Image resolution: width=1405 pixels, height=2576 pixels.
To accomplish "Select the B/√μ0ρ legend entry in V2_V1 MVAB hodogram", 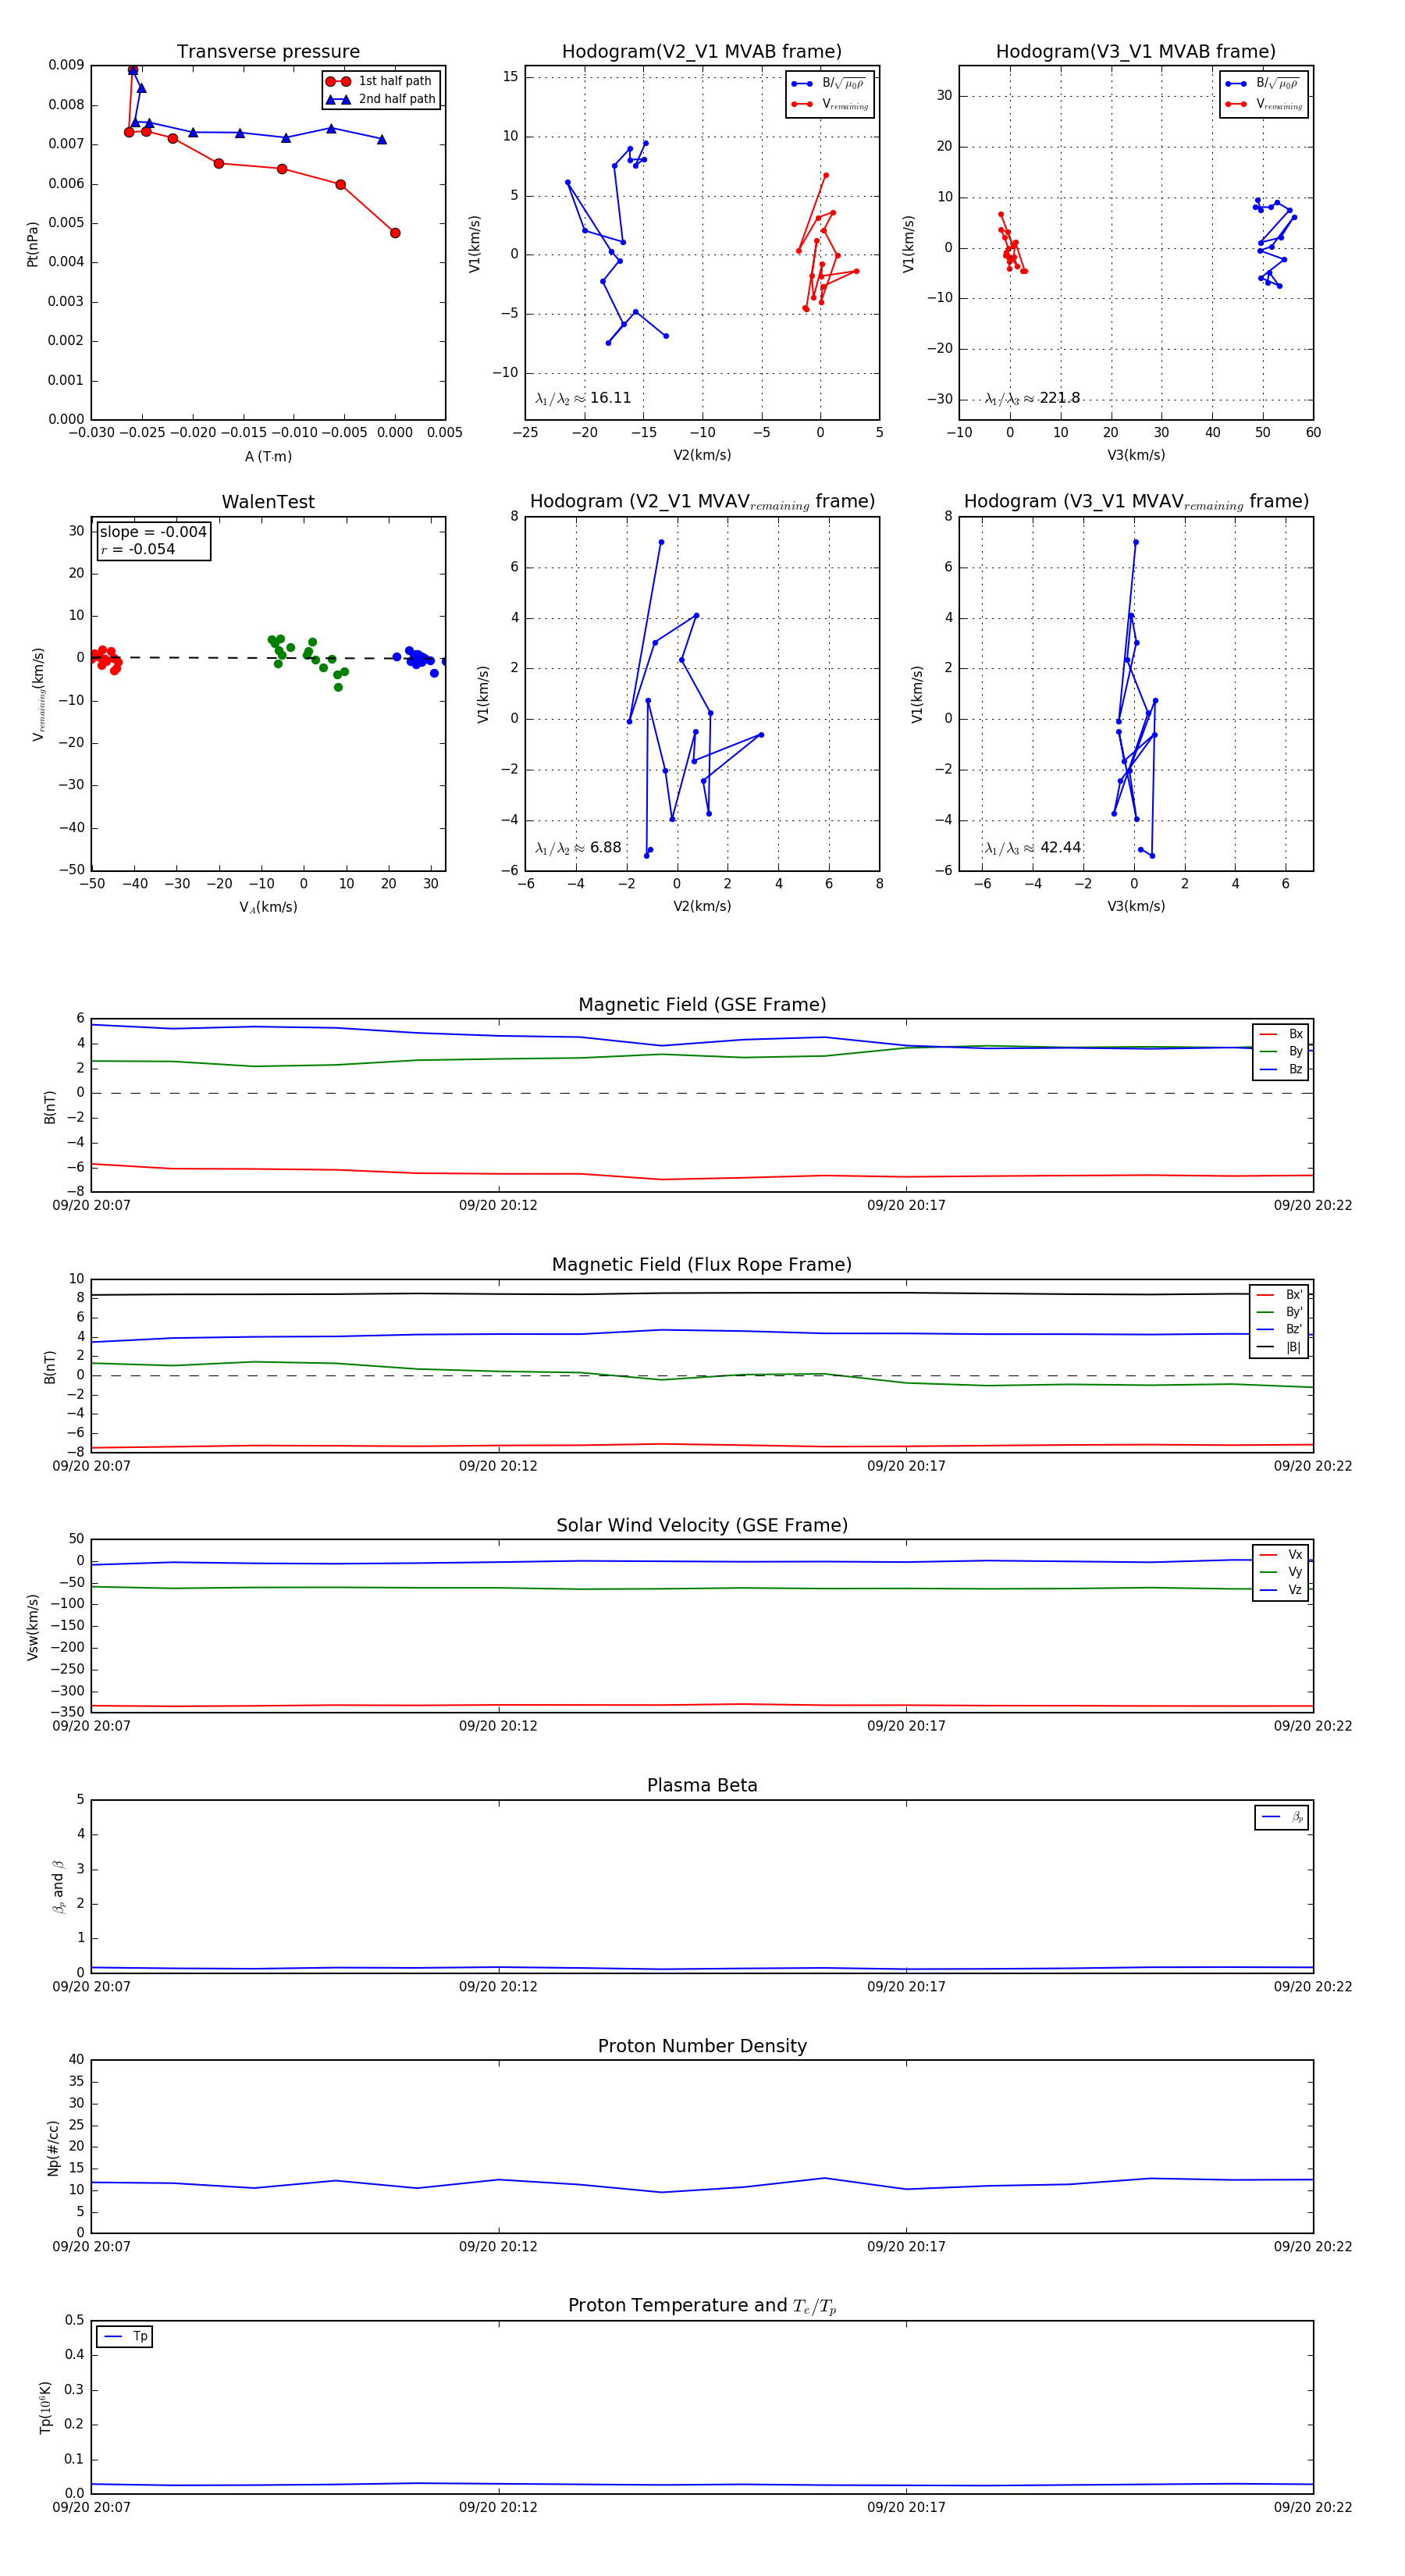I will (x=829, y=84).
